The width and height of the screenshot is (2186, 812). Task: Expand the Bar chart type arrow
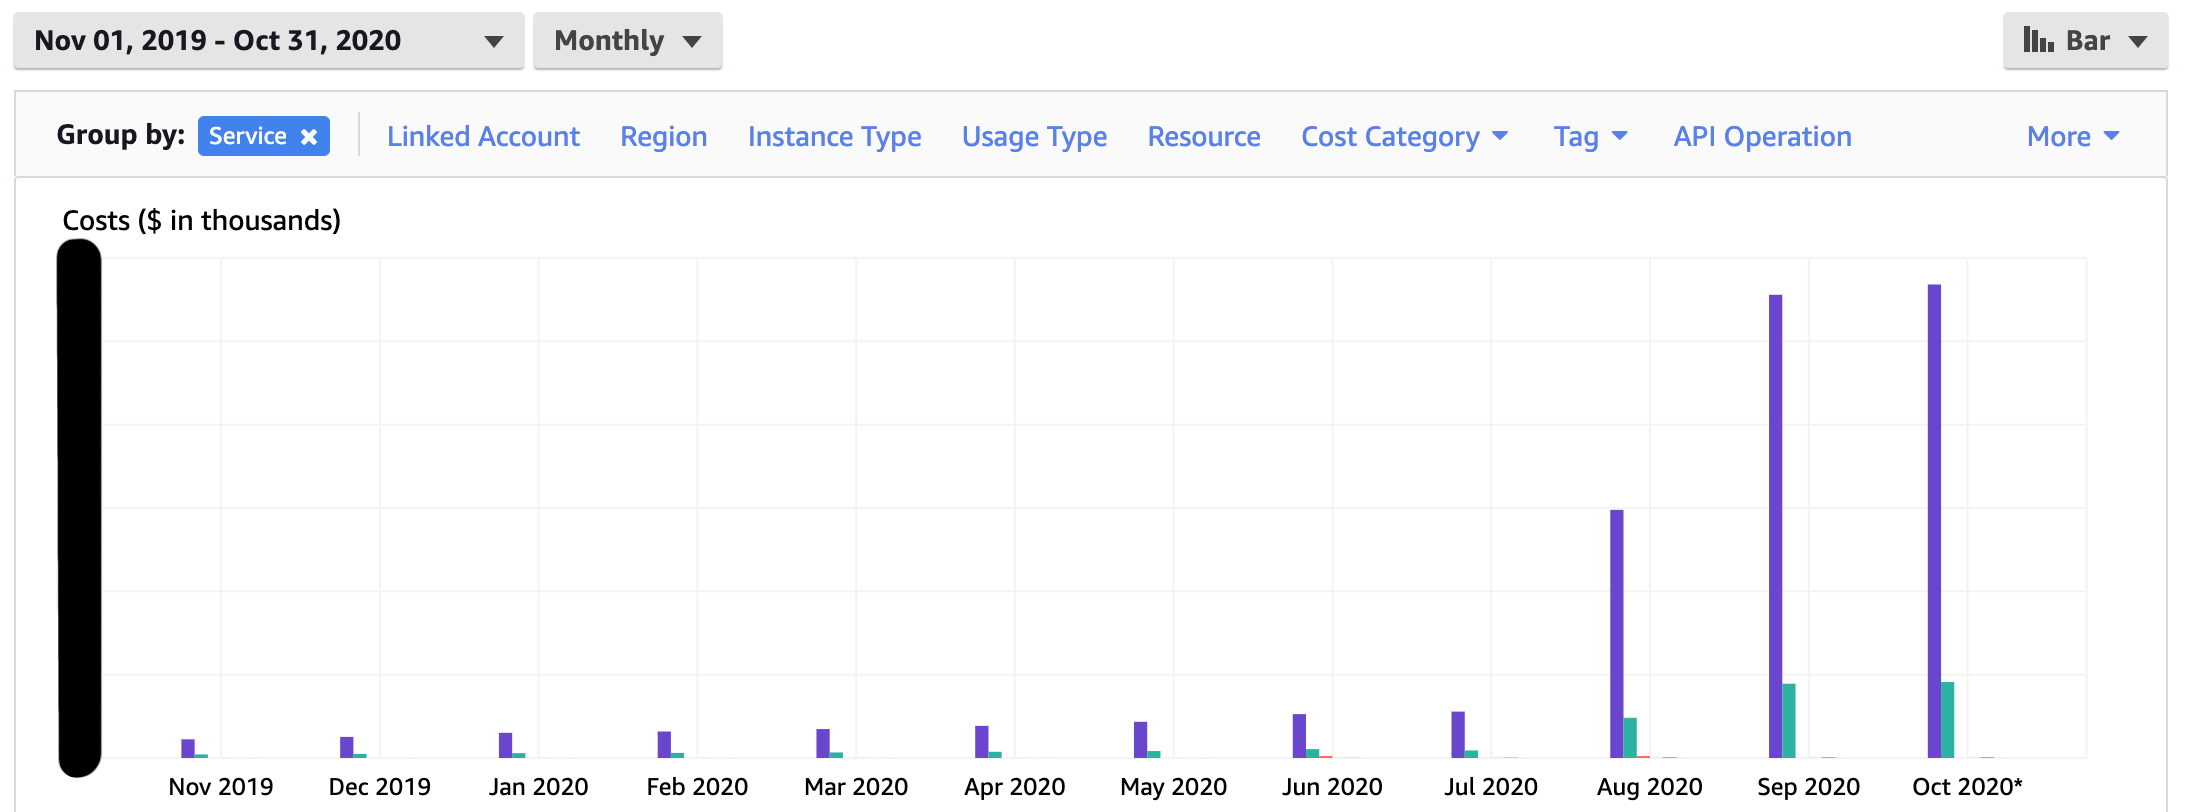tap(2138, 41)
